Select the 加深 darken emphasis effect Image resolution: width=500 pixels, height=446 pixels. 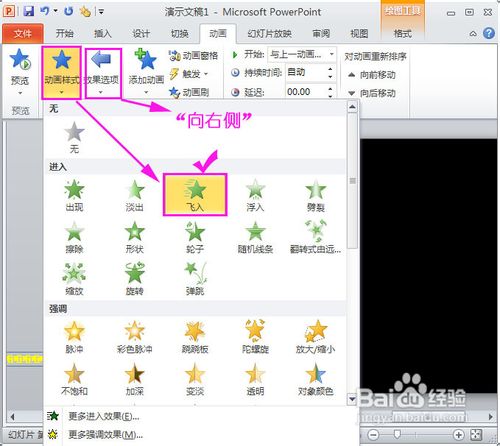click(x=135, y=379)
